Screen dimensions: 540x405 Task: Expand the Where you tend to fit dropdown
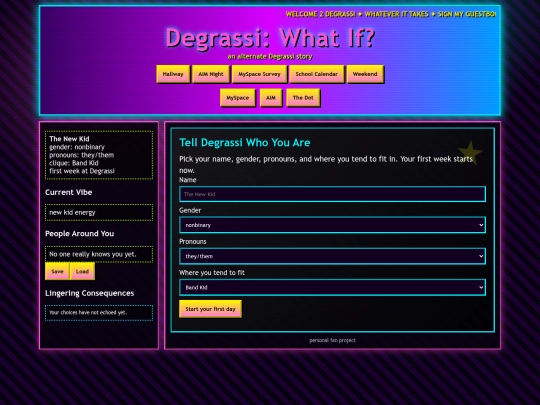coord(332,288)
